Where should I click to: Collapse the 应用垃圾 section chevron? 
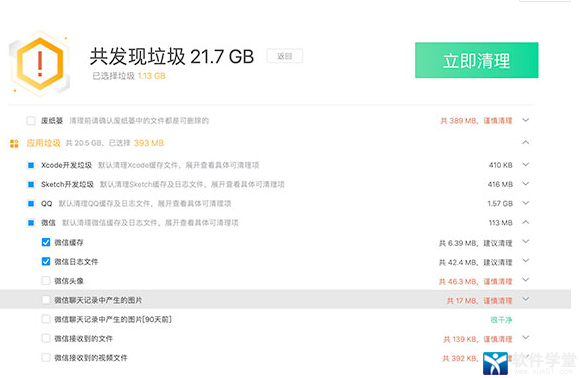click(x=526, y=142)
